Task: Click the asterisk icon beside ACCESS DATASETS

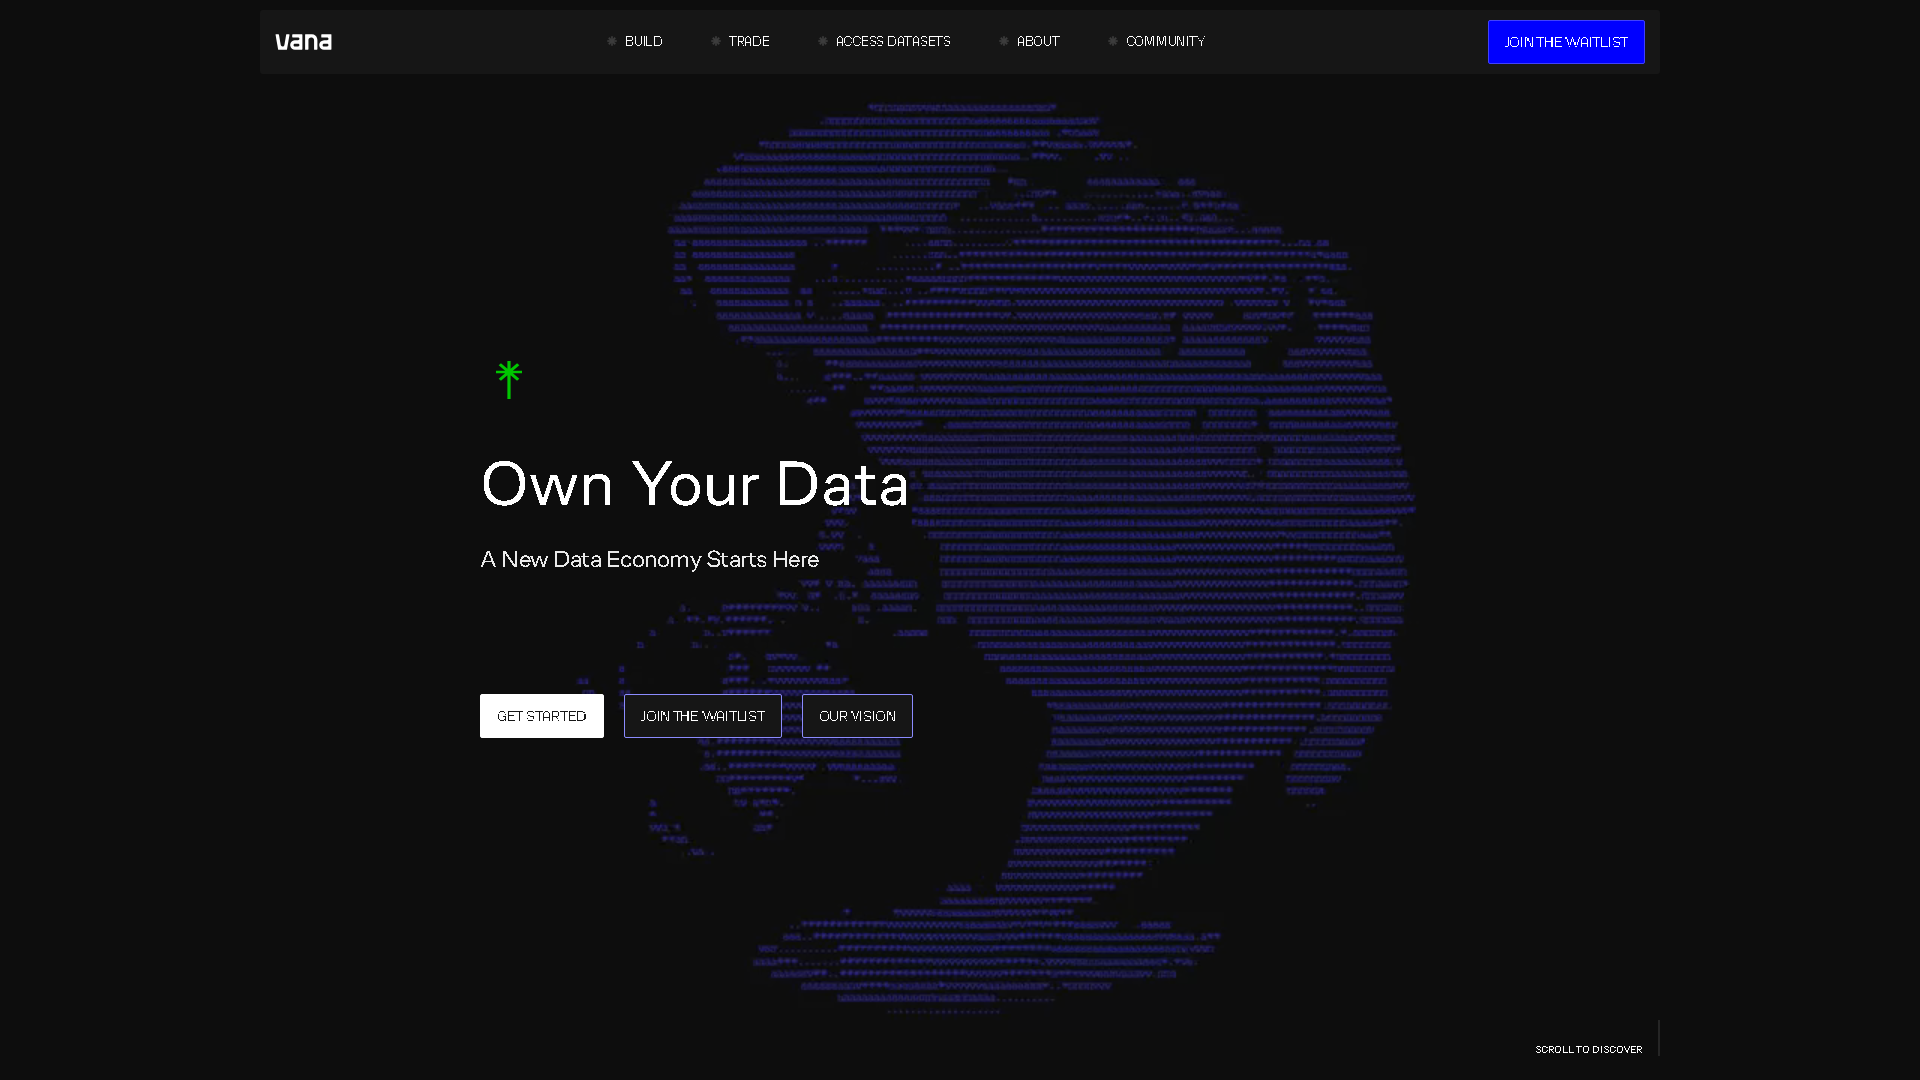Action: pos(821,41)
